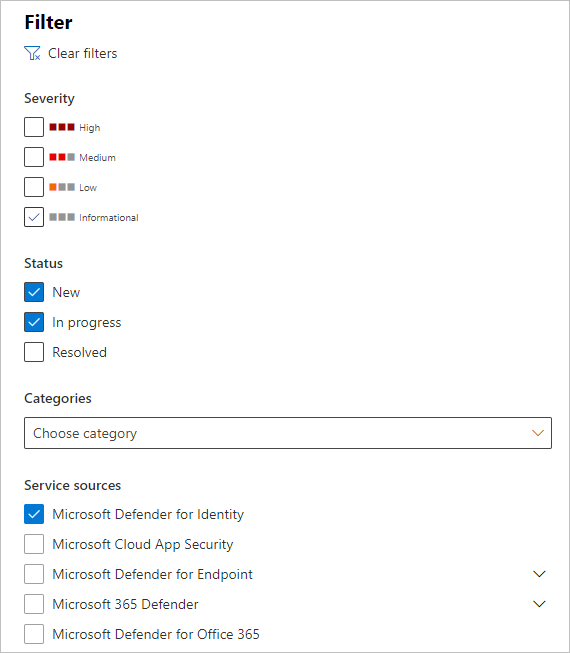Click the Categories heading
This screenshot has height=653, width=570.
pos(58,399)
